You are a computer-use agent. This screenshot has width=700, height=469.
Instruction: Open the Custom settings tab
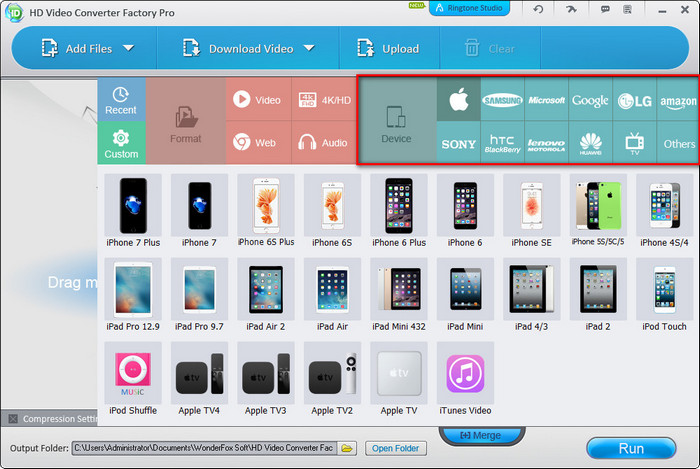point(121,142)
